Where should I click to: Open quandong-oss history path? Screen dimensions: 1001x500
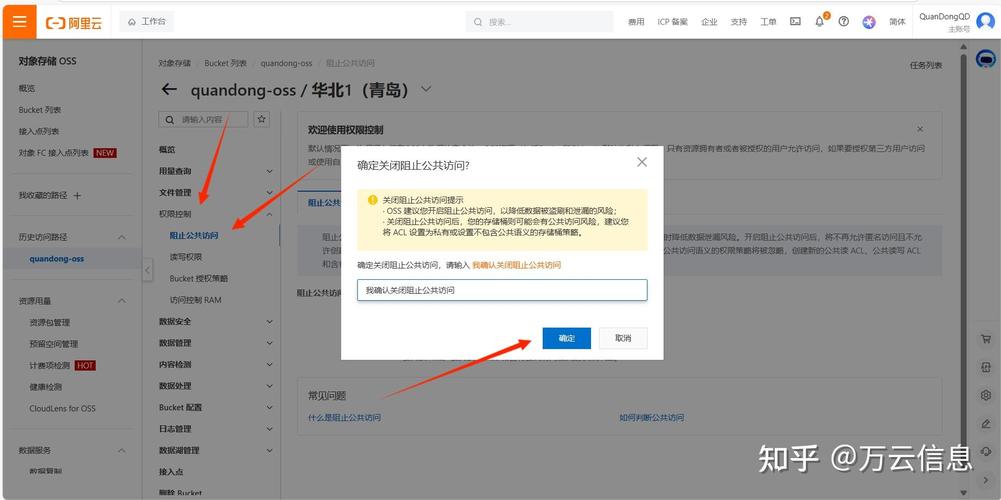(56, 259)
